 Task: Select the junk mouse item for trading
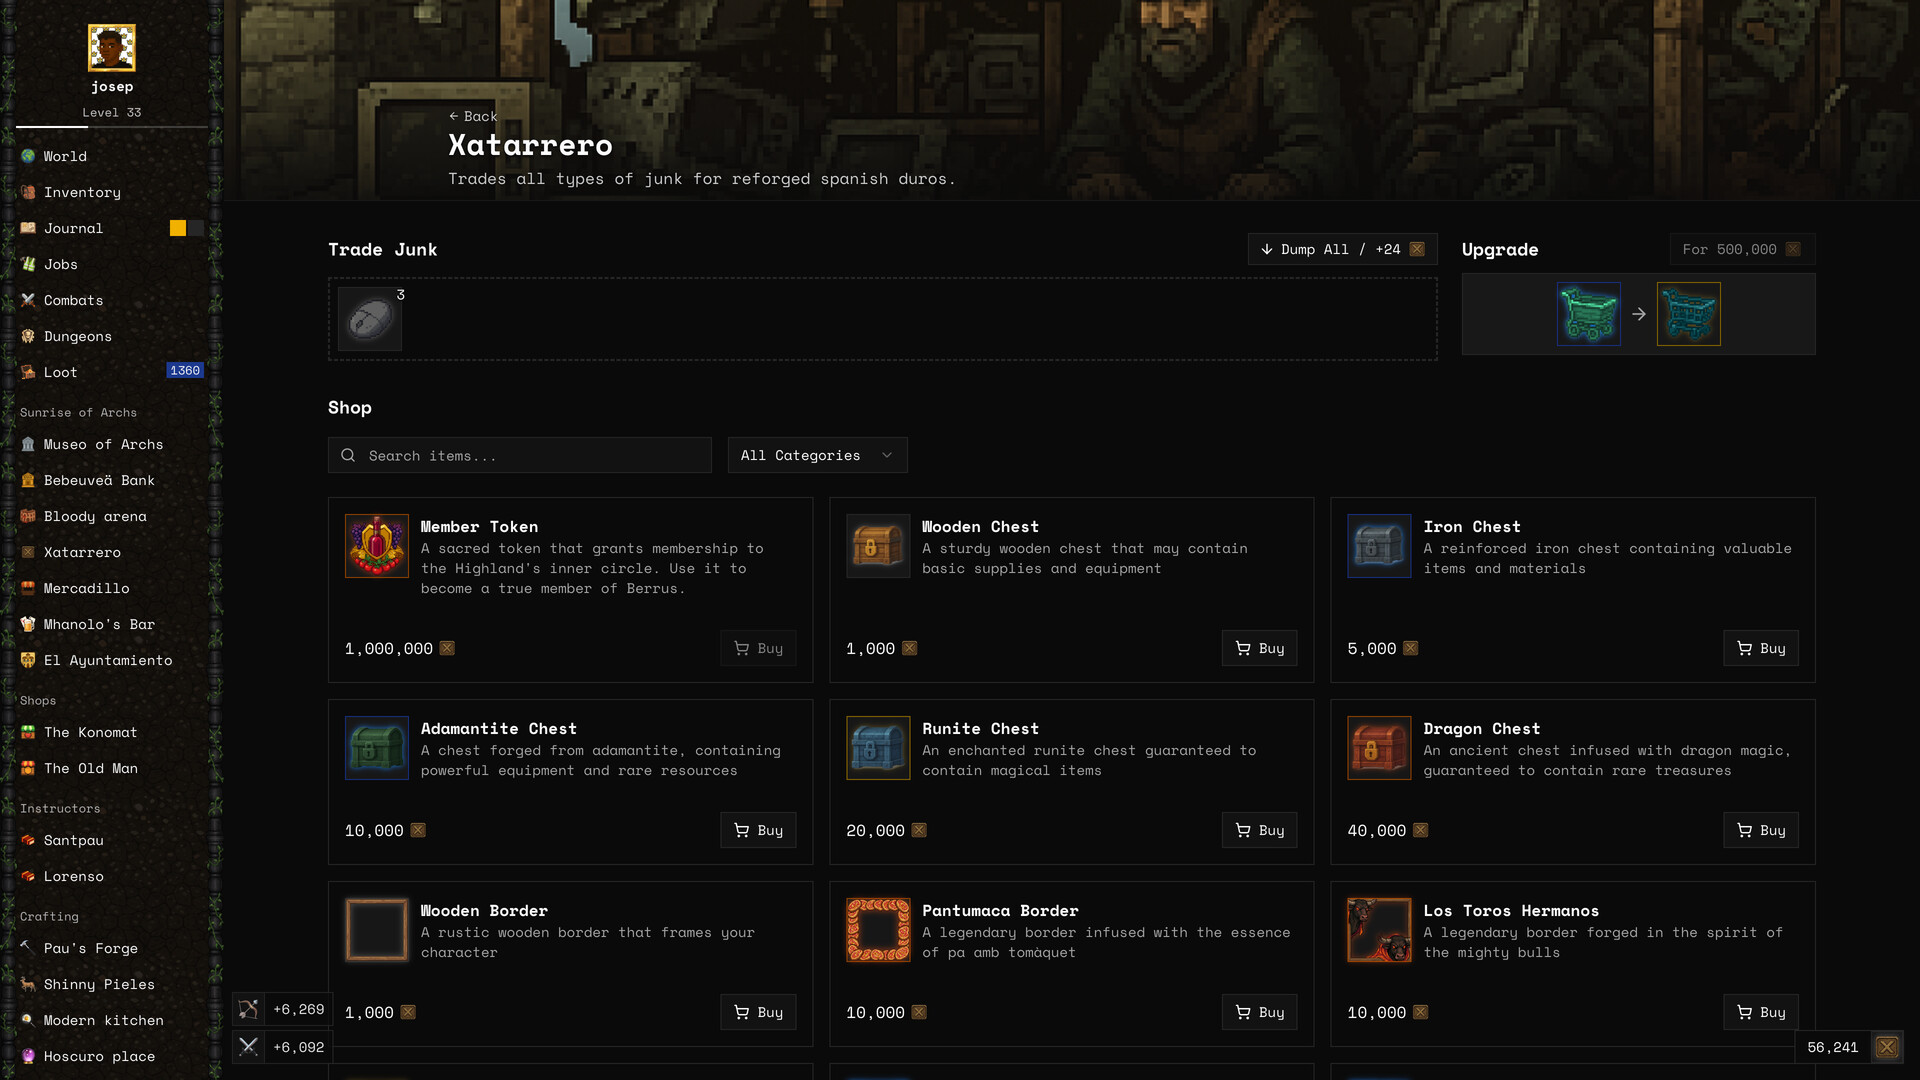(369, 318)
